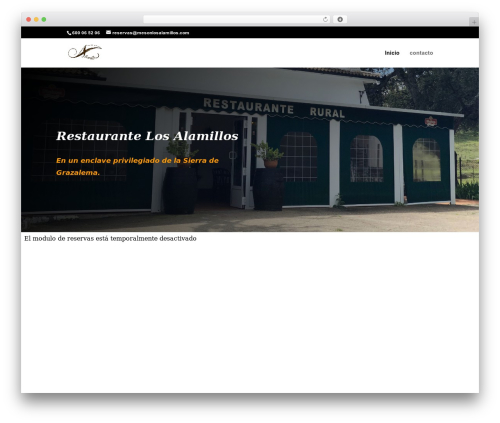
Task: Reload the page using refresh icon
Action: (325, 19)
